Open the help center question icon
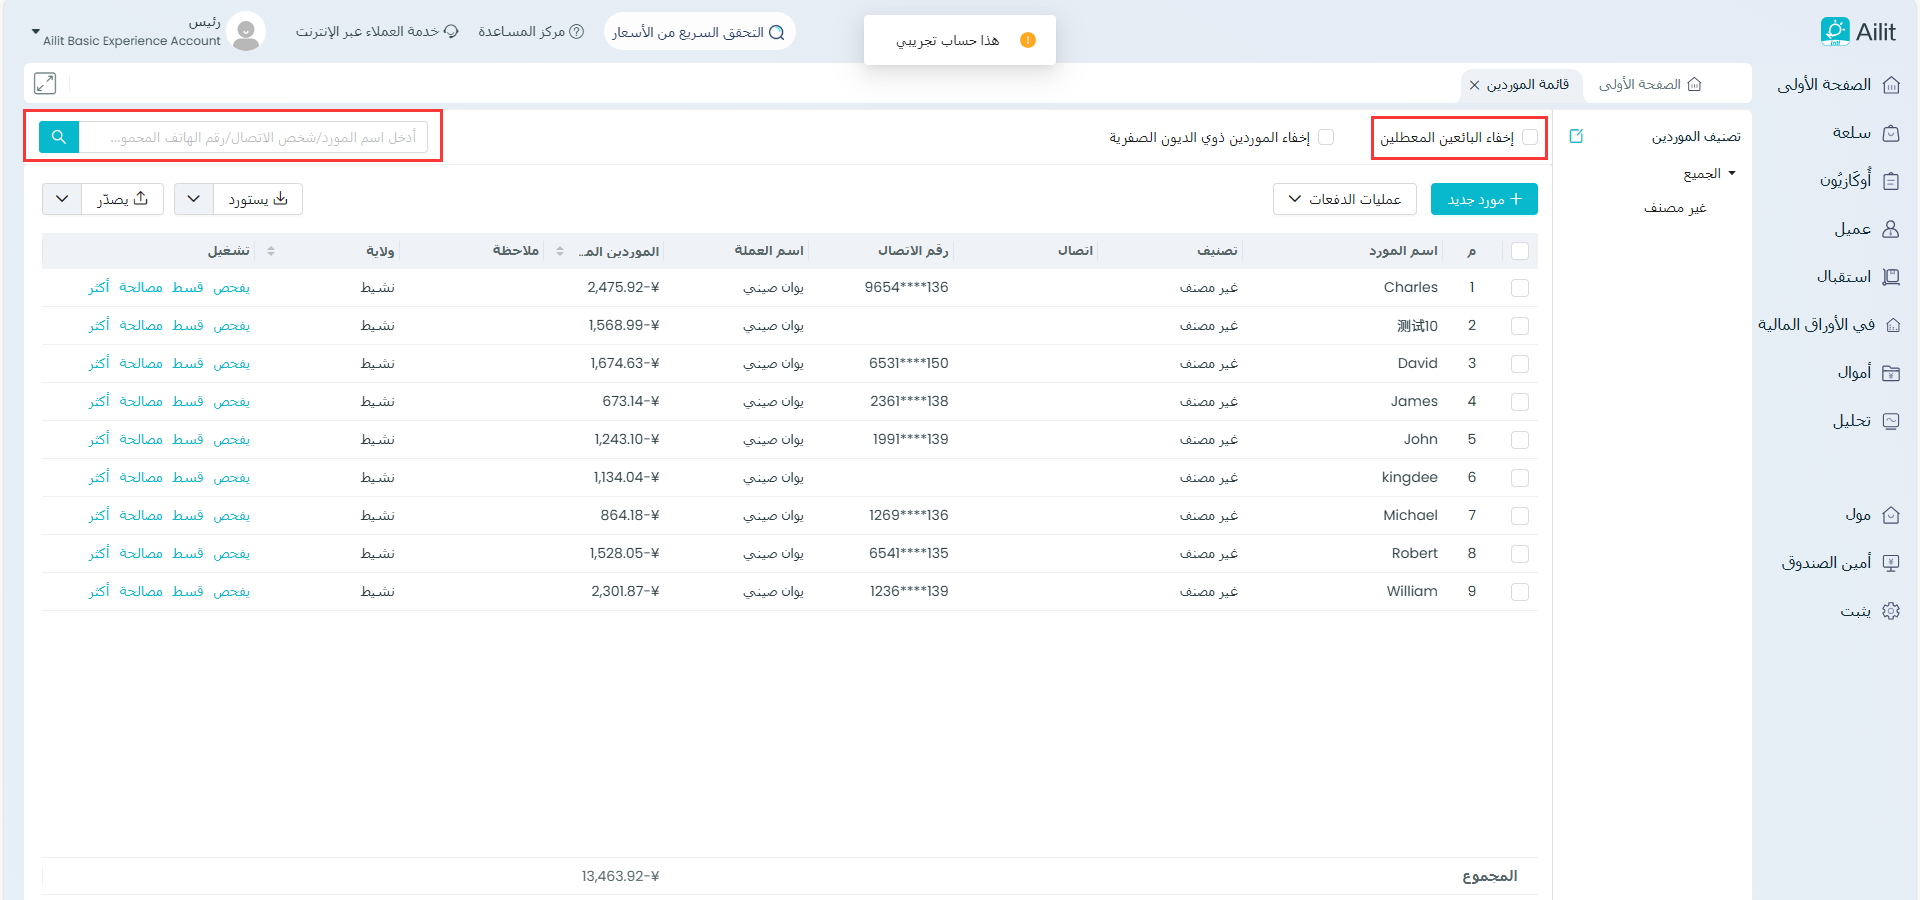 576,32
